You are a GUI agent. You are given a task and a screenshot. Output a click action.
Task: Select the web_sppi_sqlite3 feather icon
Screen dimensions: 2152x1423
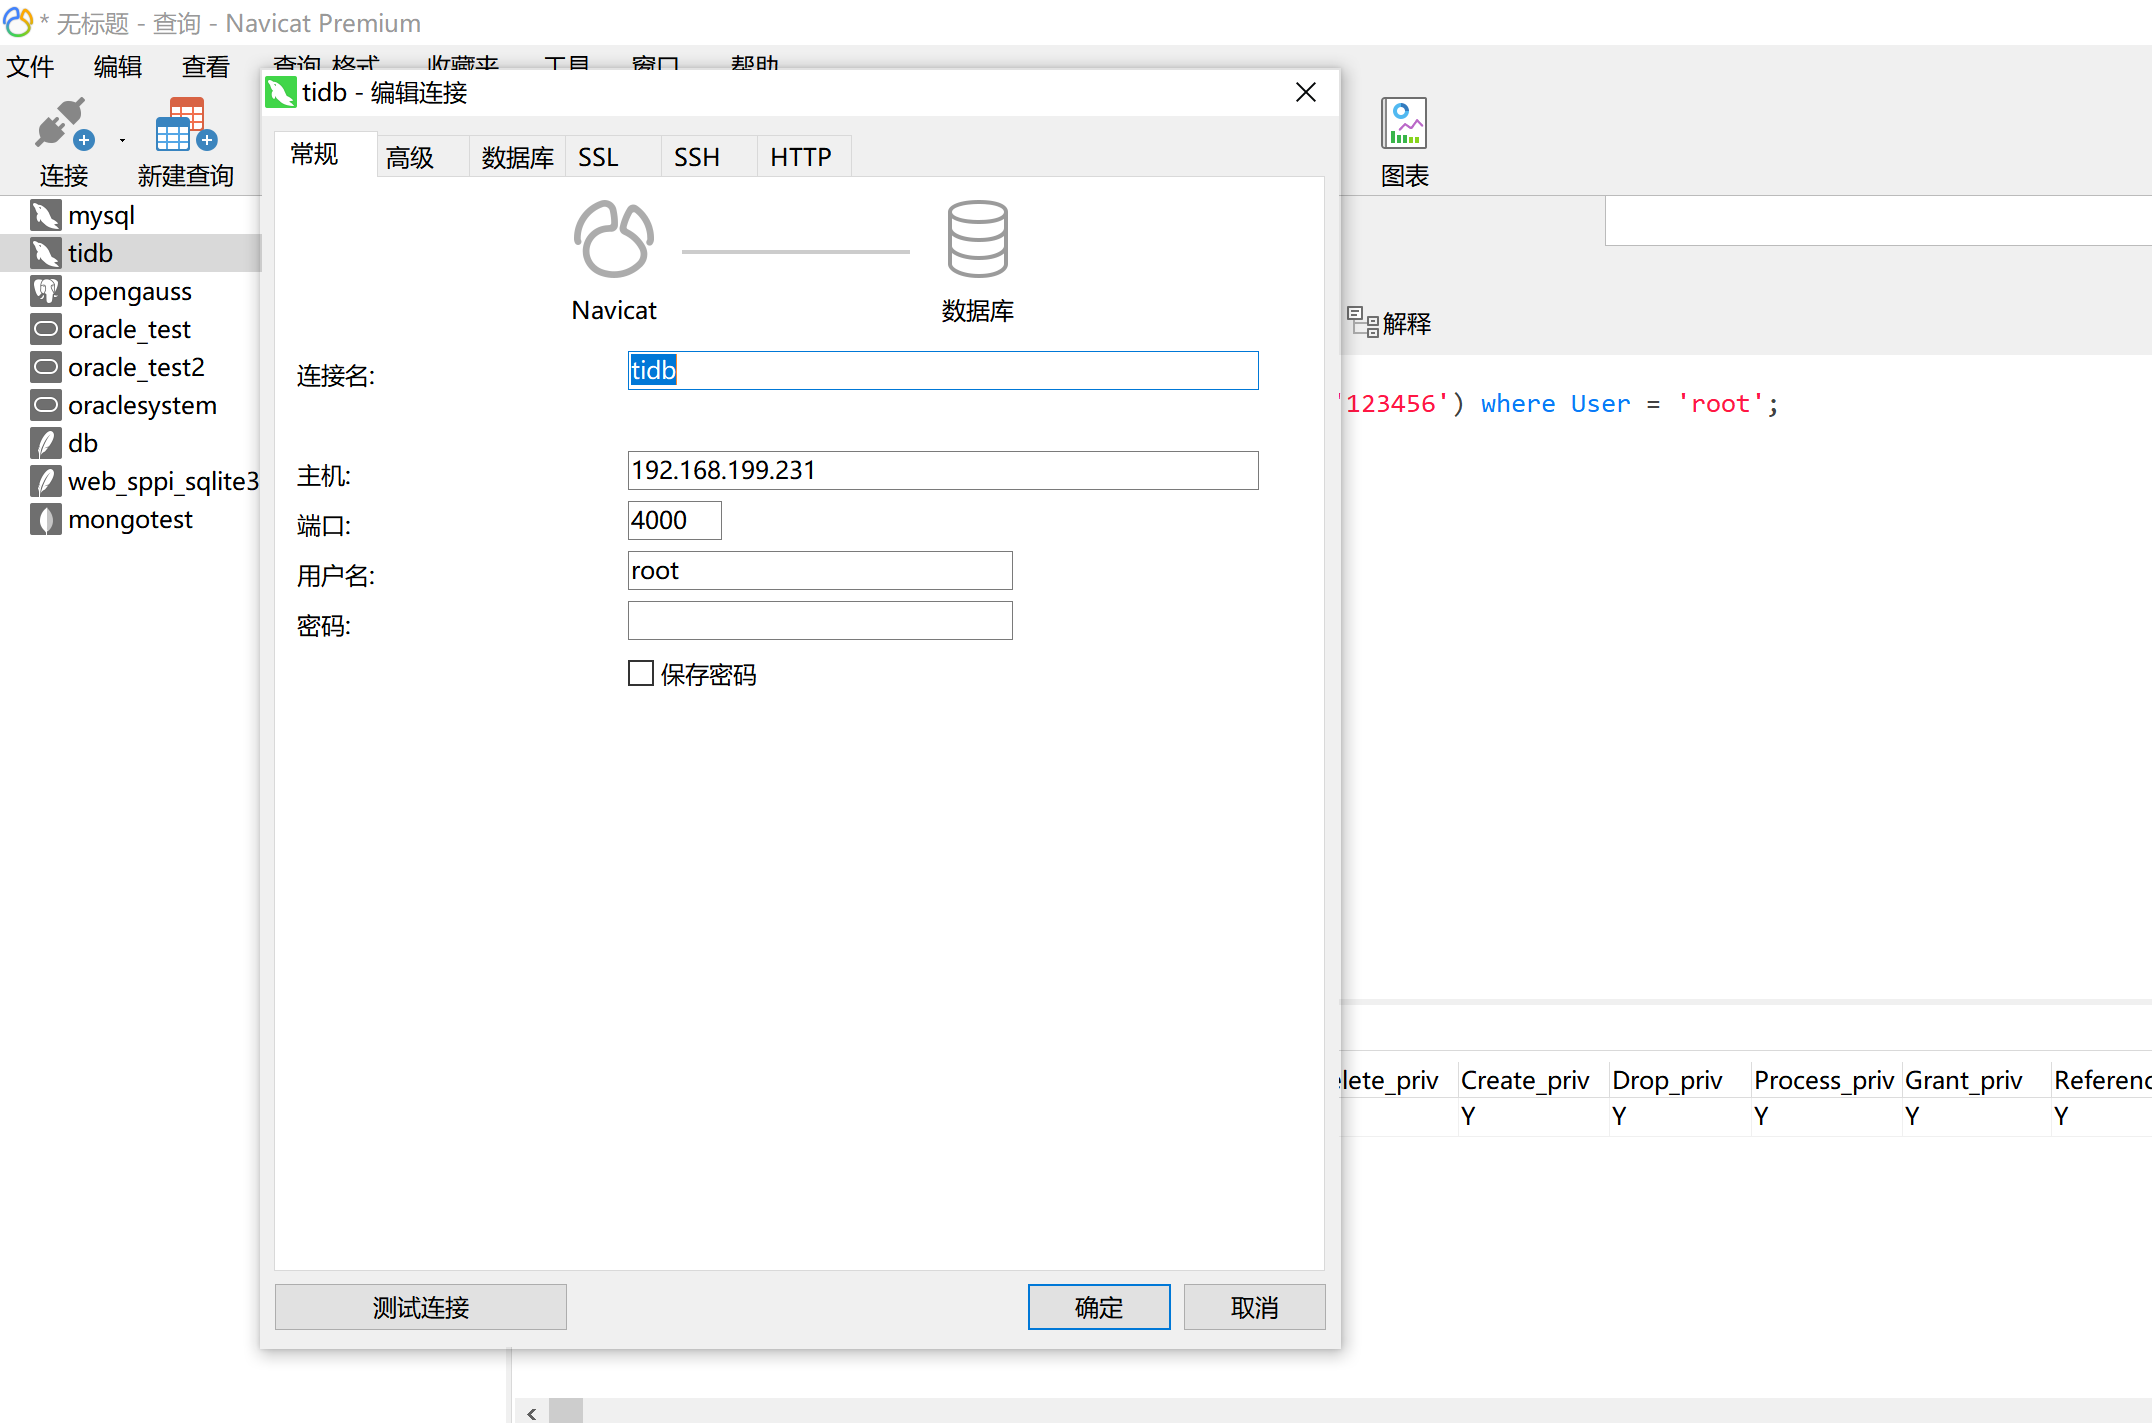[45, 482]
